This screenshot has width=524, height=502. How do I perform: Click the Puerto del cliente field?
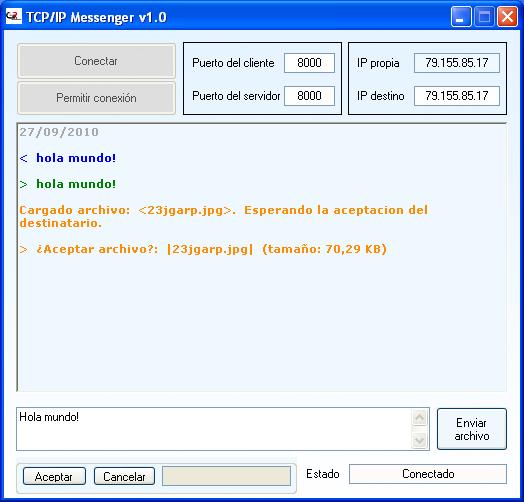click(309, 63)
